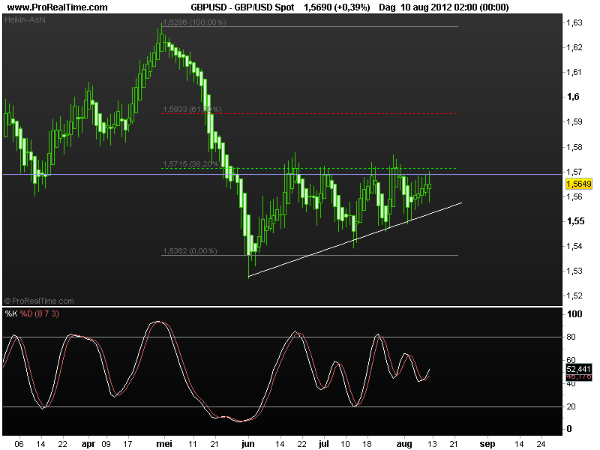This screenshot has width=600, height=450.
Task: Click the 1,5690 (+0,39%) price readout
Action: point(337,7)
